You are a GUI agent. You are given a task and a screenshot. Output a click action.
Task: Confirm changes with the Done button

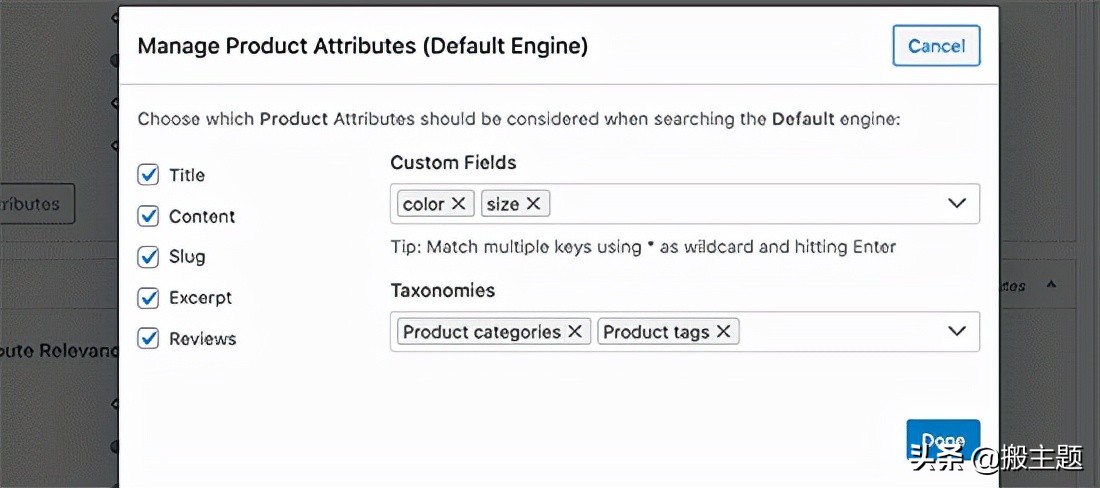943,440
